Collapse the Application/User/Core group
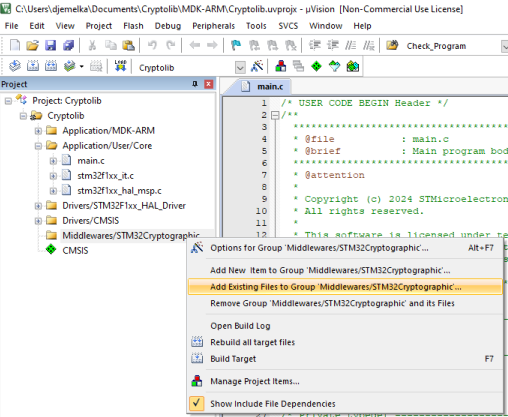The height and width of the screenshot is (417, 508). pos(38,146)
